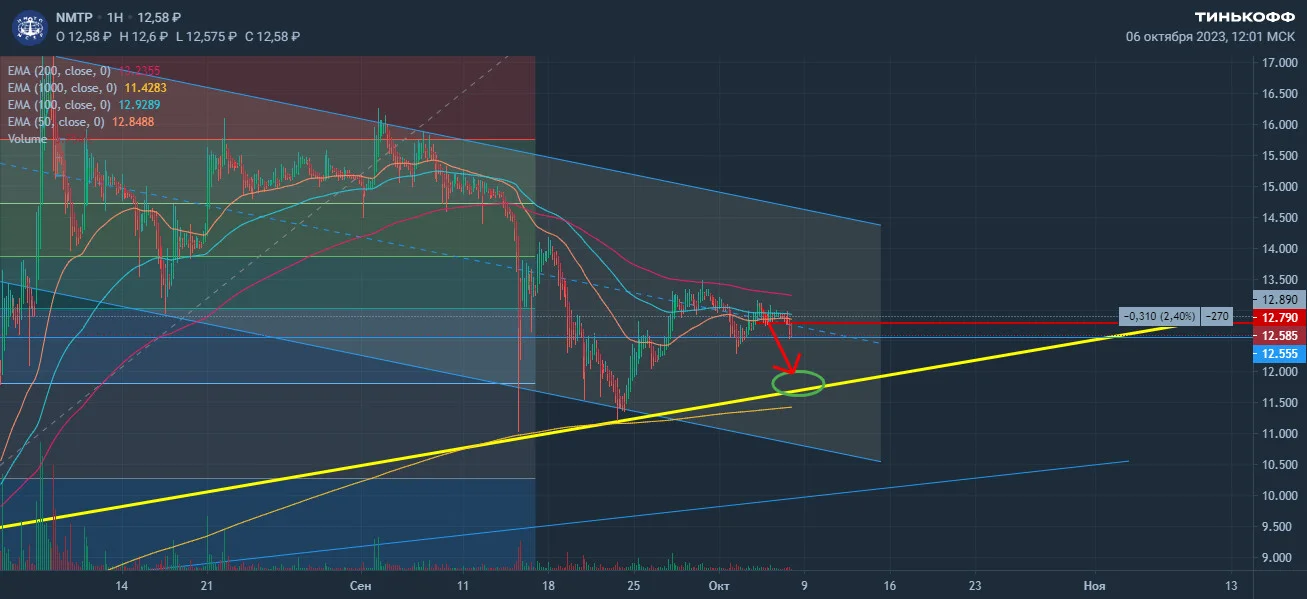Click the NMTP round logo icon

click(x=27, y=25)
